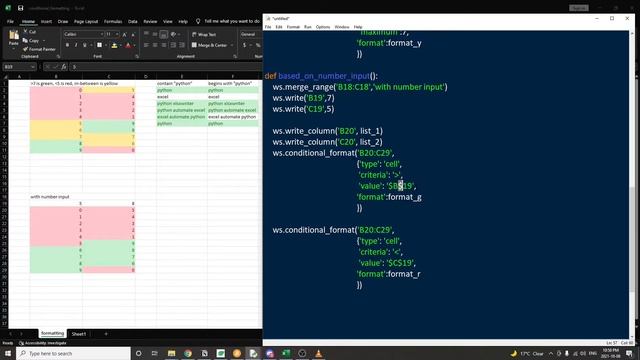The height and width of the screenshot is (360, 640).
Task: Apply the red font color
Action: pos(128,45)
